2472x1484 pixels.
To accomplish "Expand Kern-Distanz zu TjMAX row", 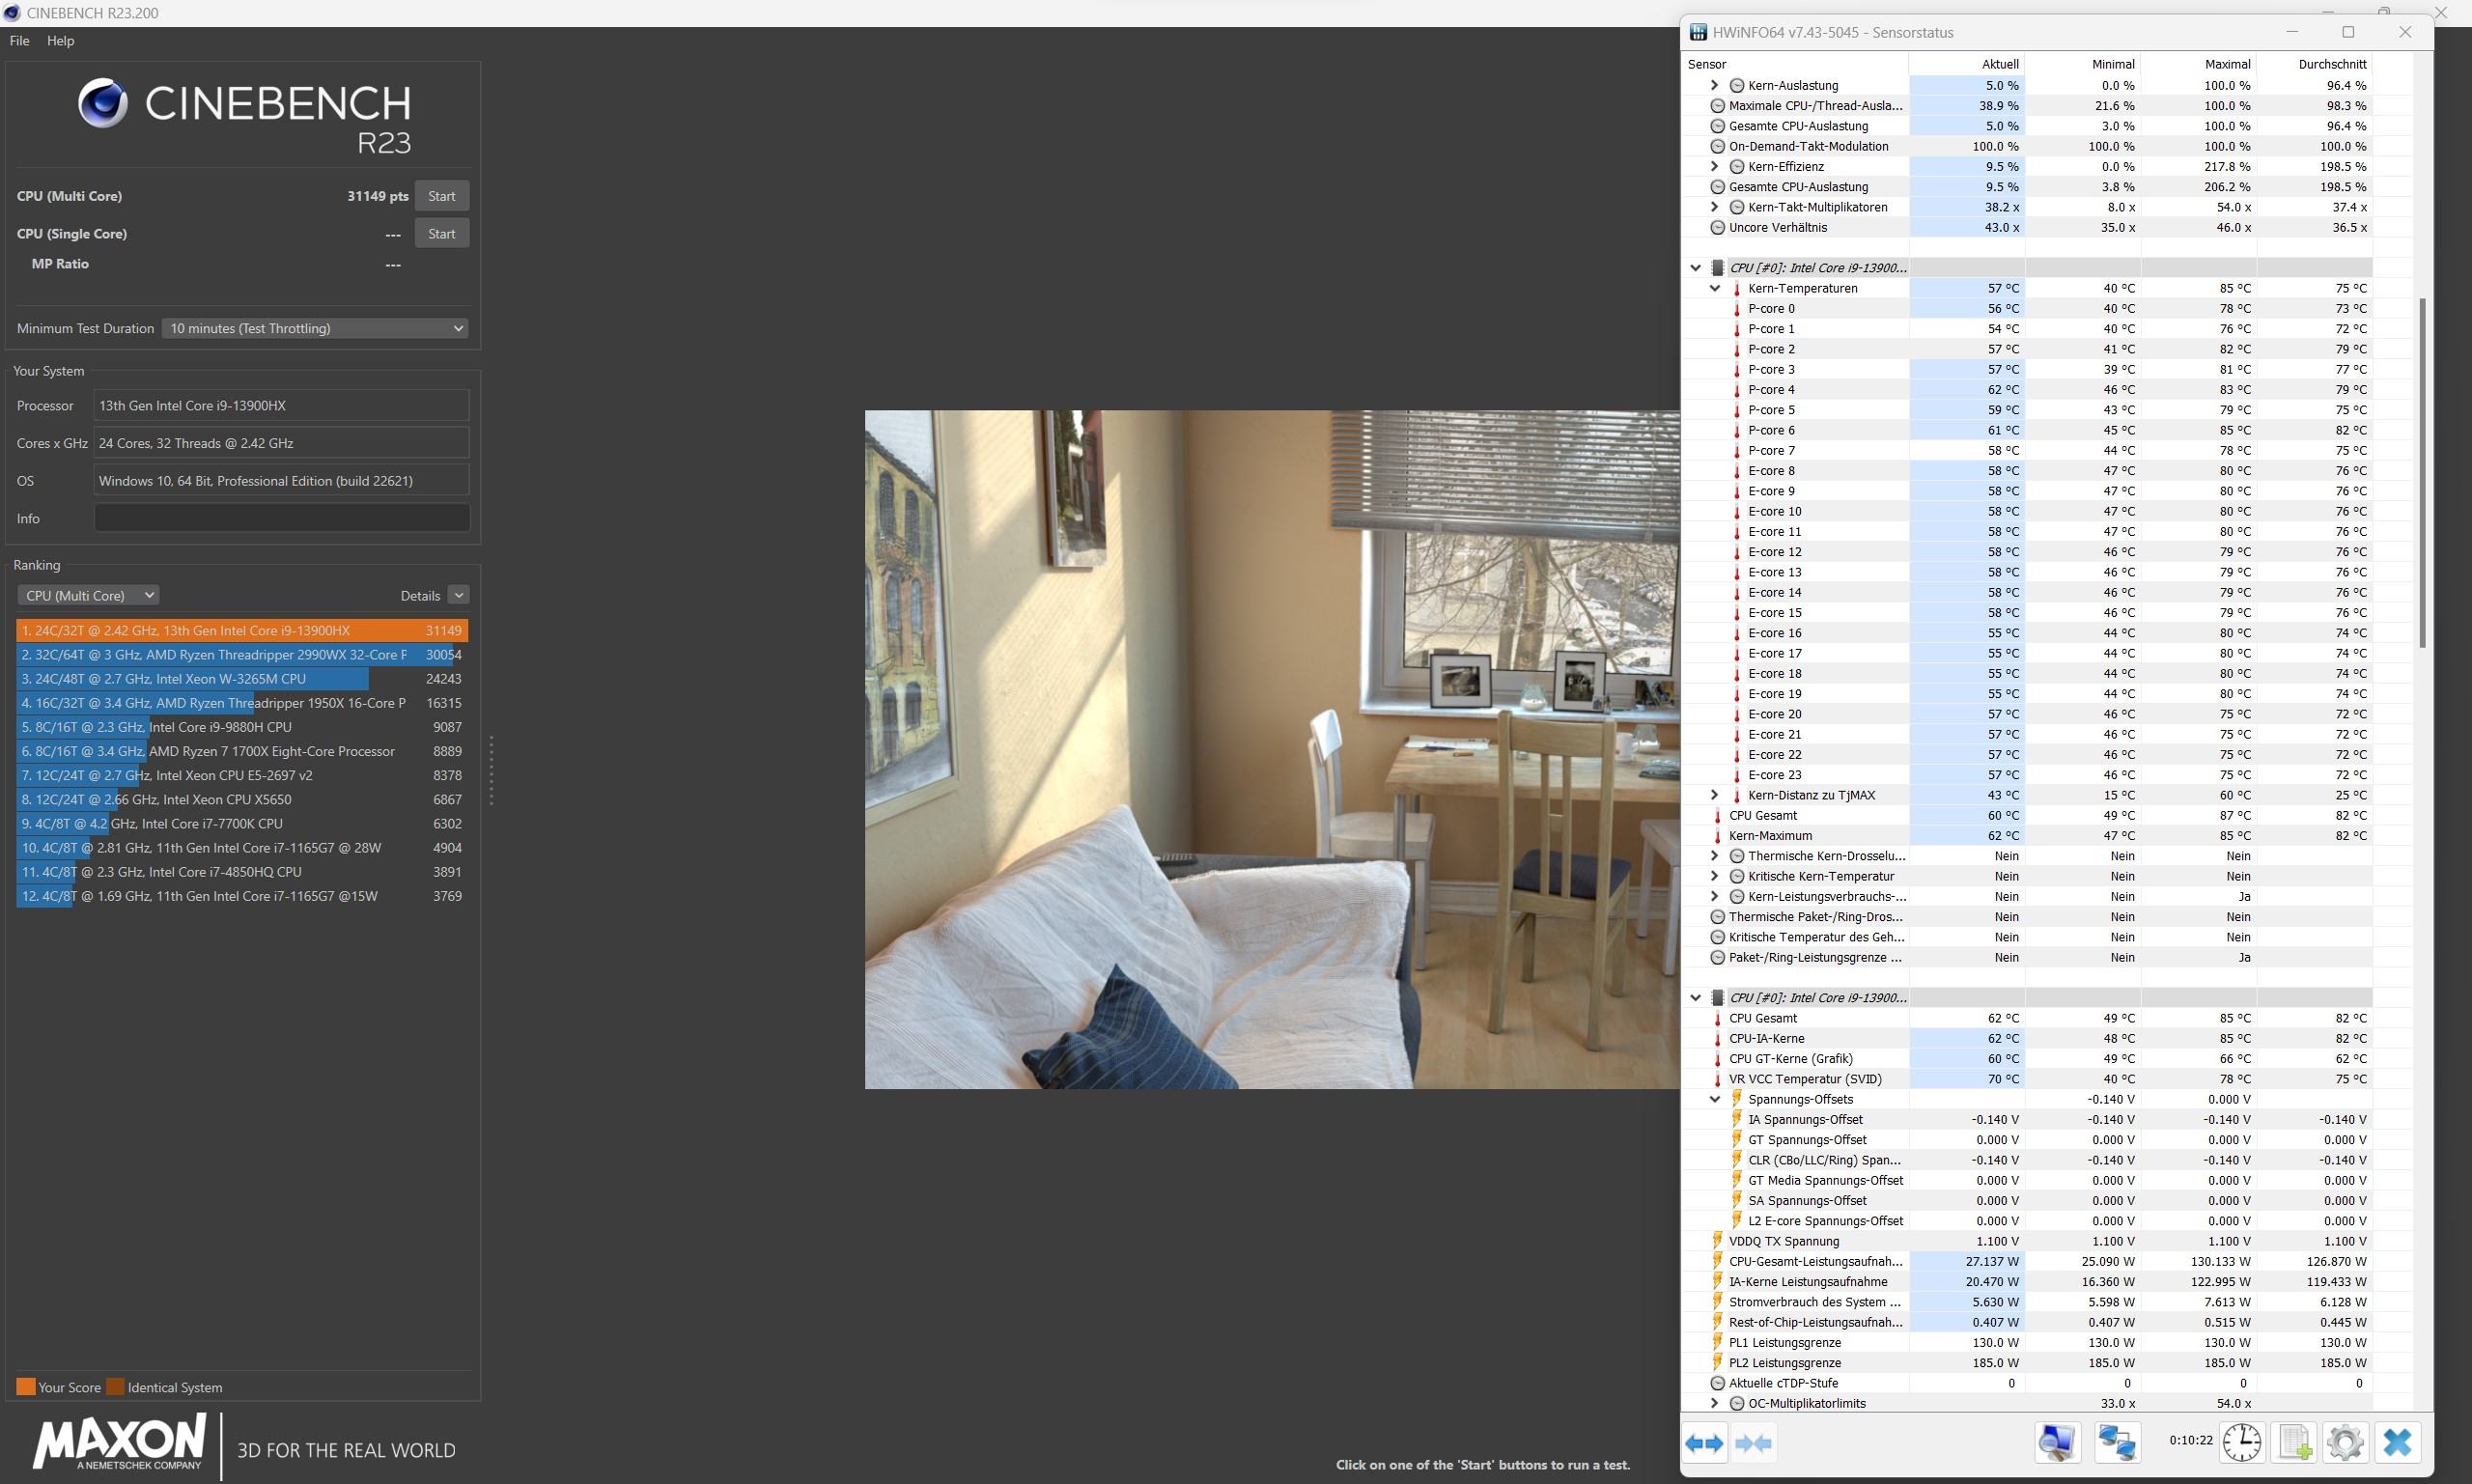I will [1714, 795].
